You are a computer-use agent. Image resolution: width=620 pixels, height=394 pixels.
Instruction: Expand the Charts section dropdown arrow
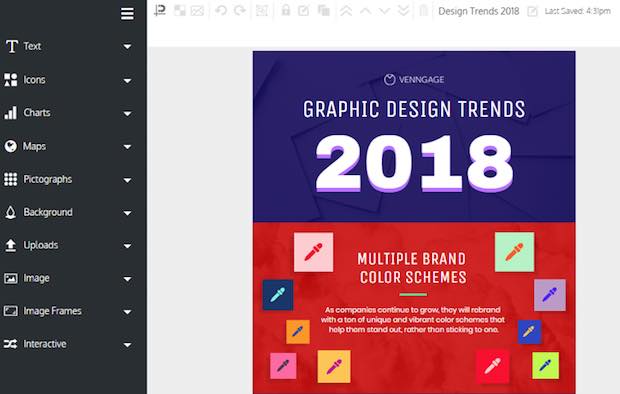127,114
